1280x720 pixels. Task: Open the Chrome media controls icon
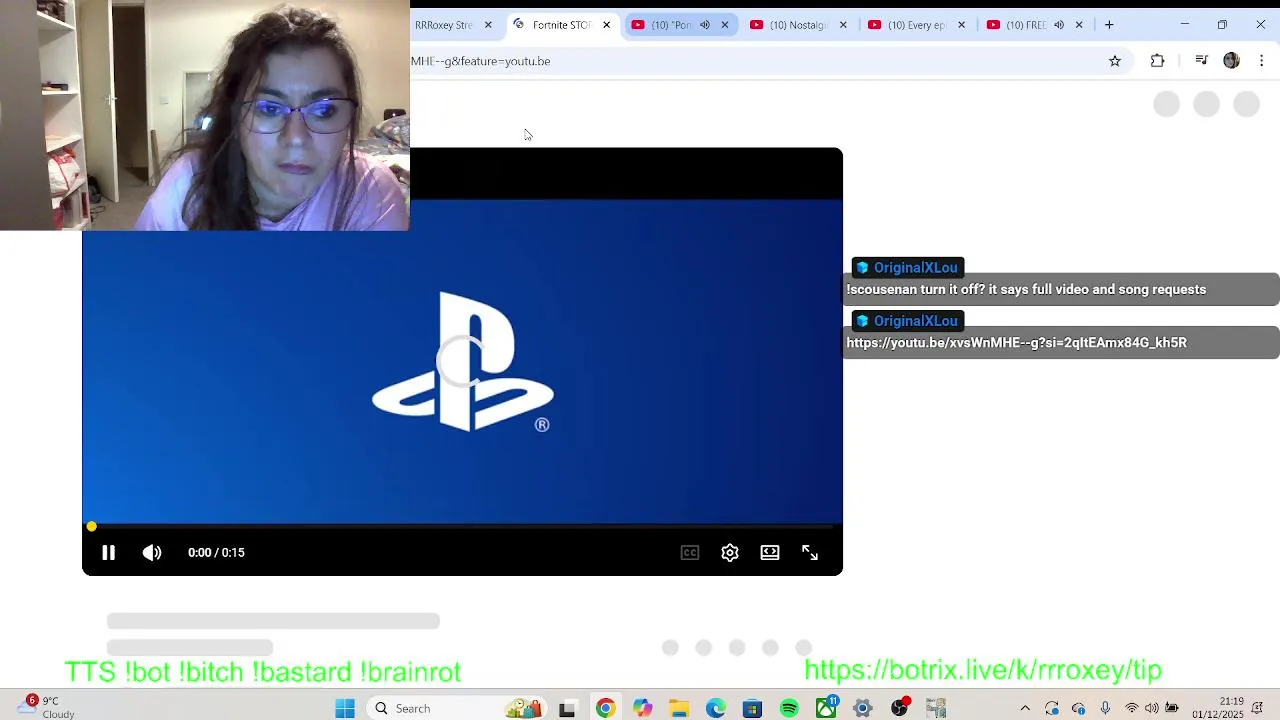pos(1201,61)
